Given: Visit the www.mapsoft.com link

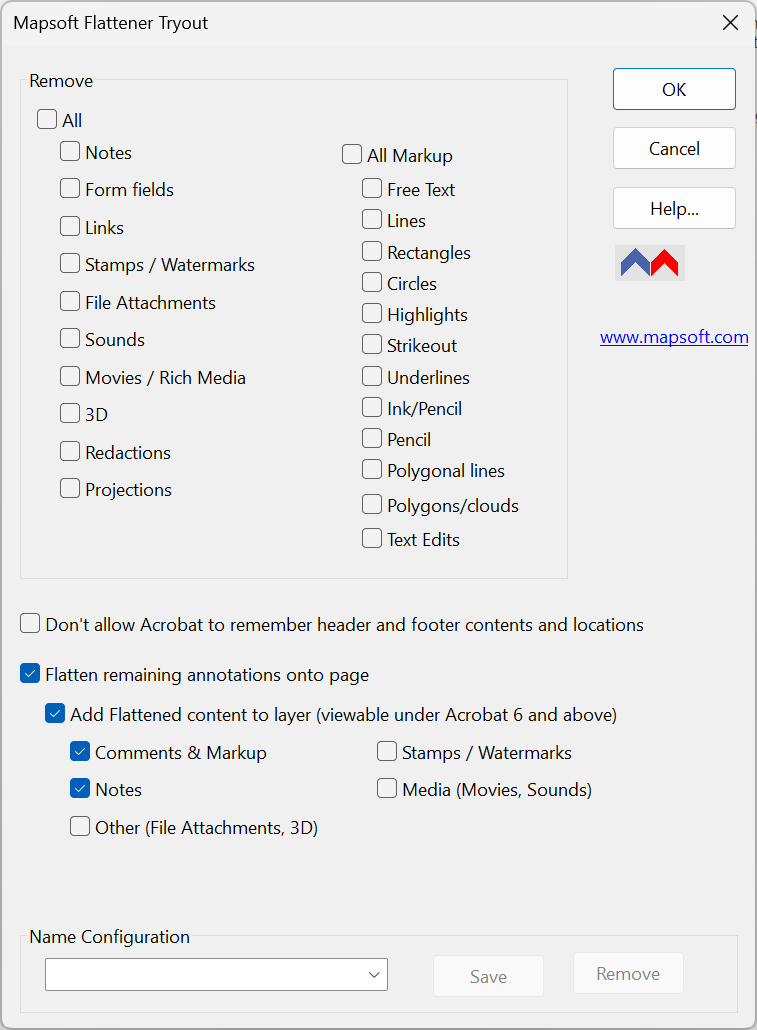Looking at the screenshot, I should (x=673, y=337).
